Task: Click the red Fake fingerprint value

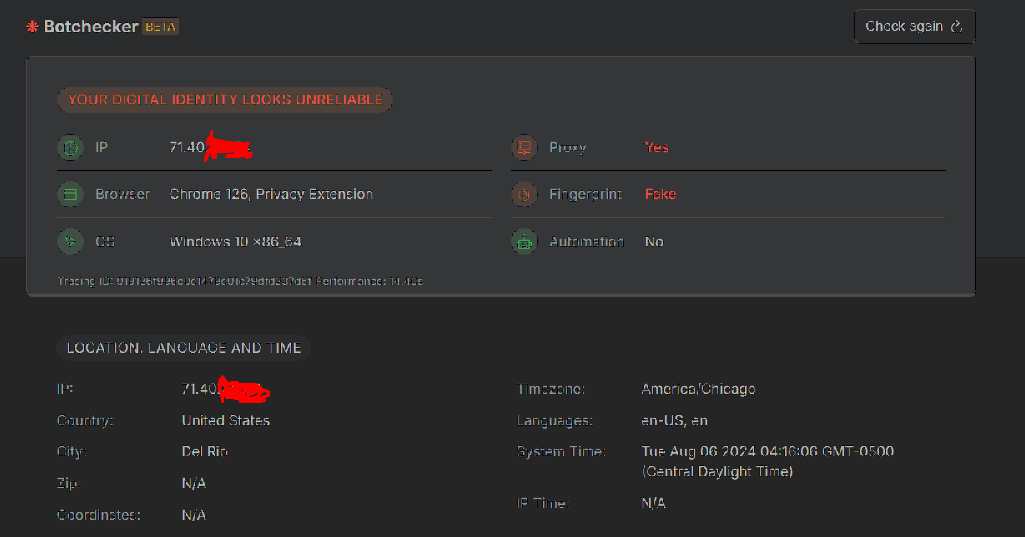Action: pos(660,194)
